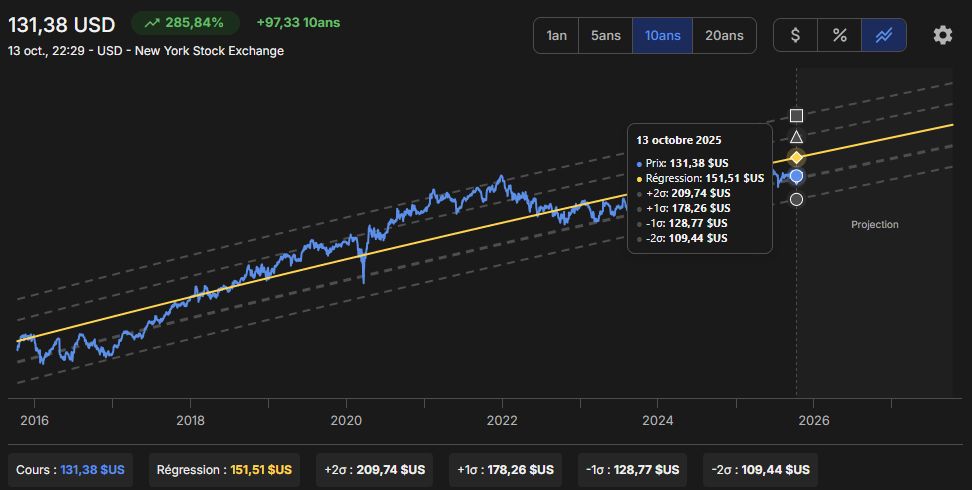Click the grey circle -1σ marker

pyautogui.click(x=797, y=199)
